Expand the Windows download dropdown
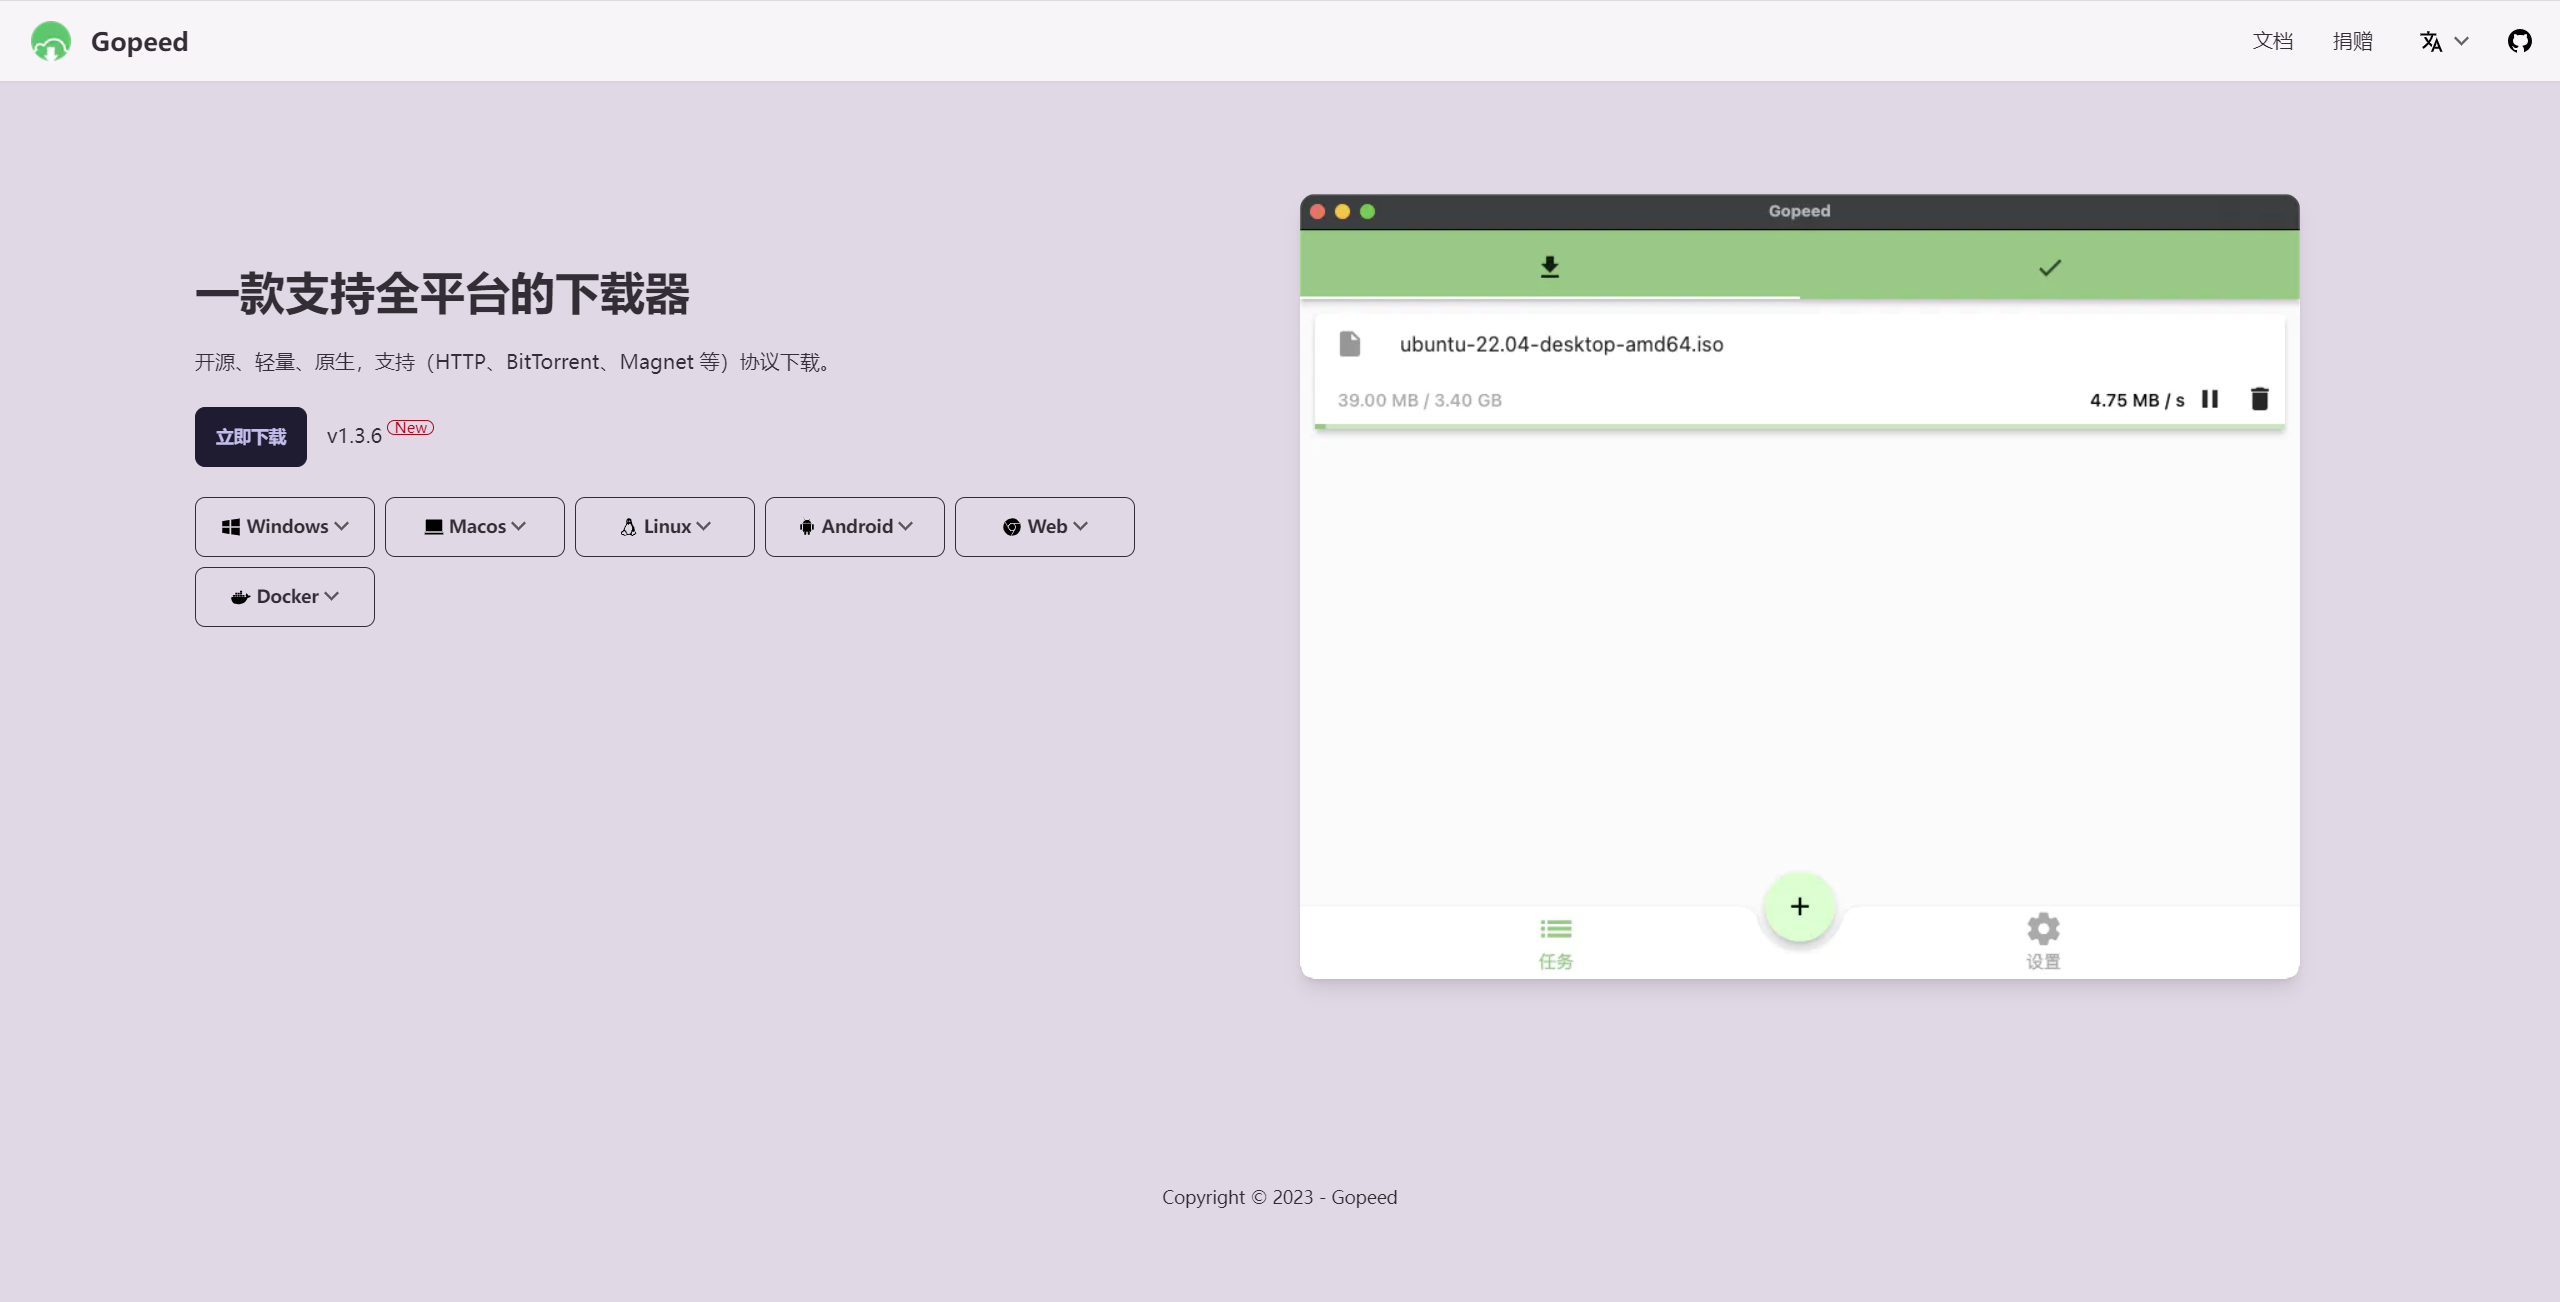2560x1302 pixels. pos(285,527)
